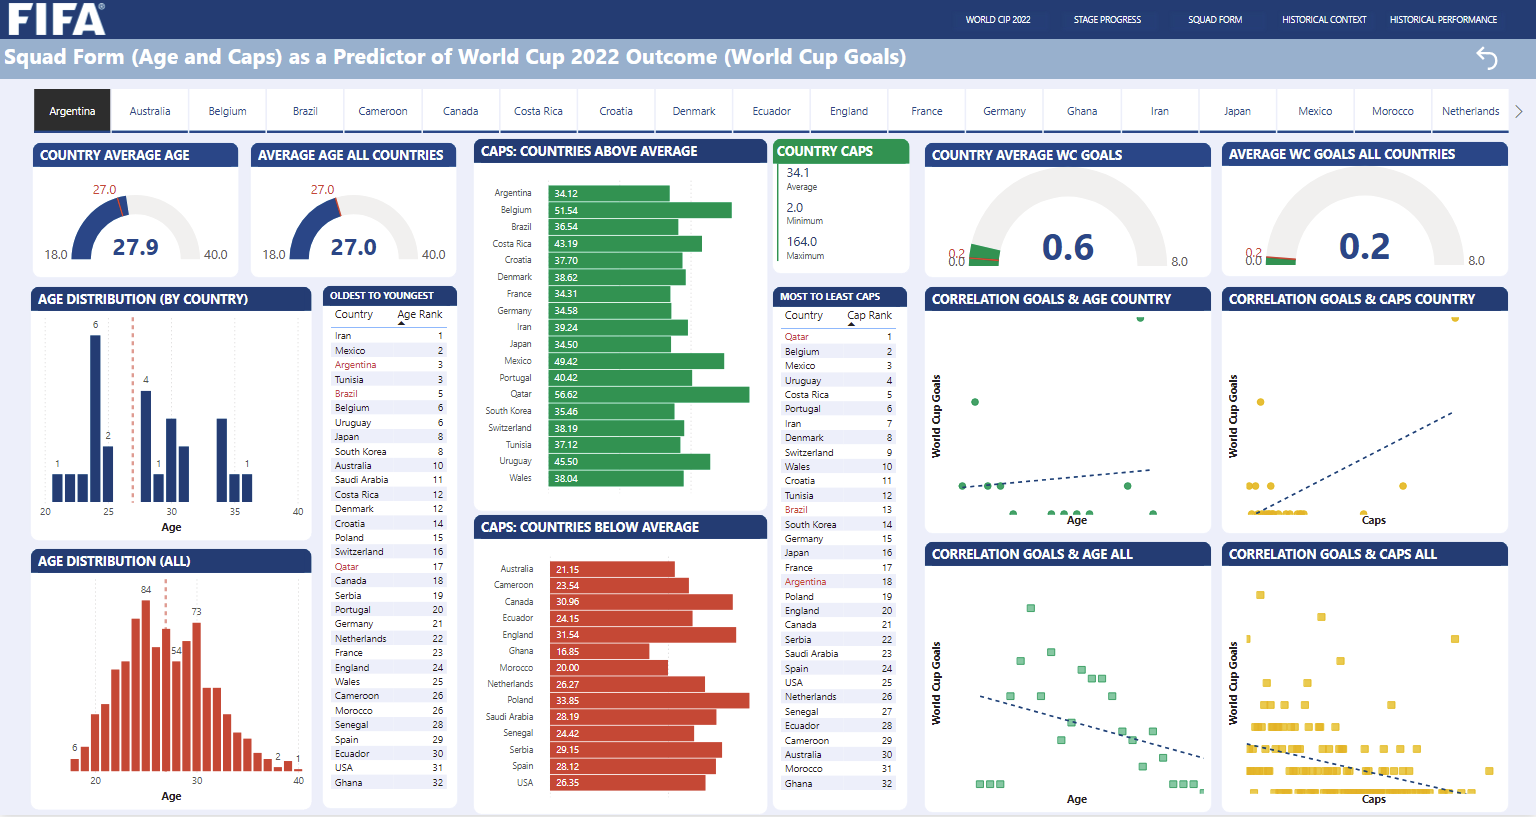Click the Average WC Goals All Countries gauge 0.2

1365,246
